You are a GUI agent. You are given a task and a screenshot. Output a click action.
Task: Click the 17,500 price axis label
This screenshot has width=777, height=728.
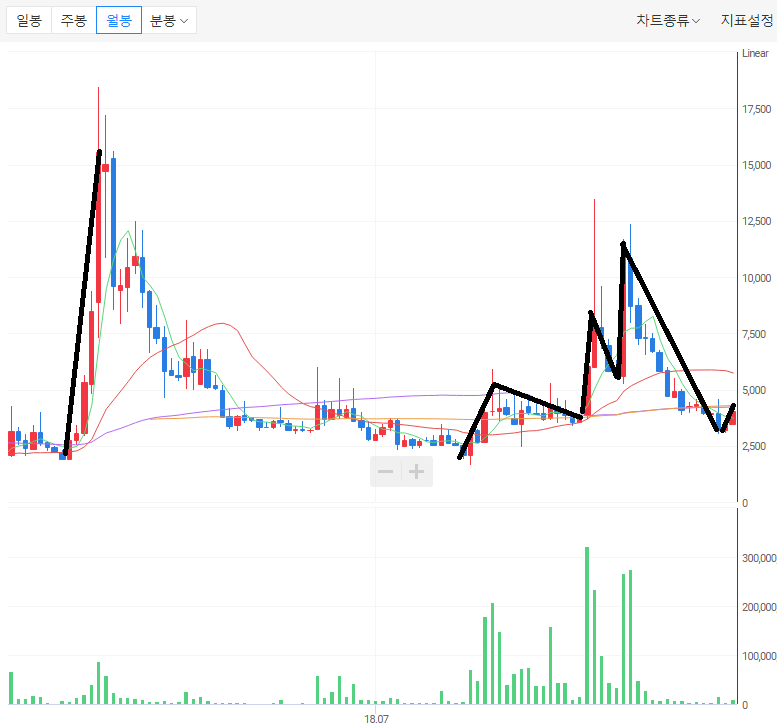(757, 109)
